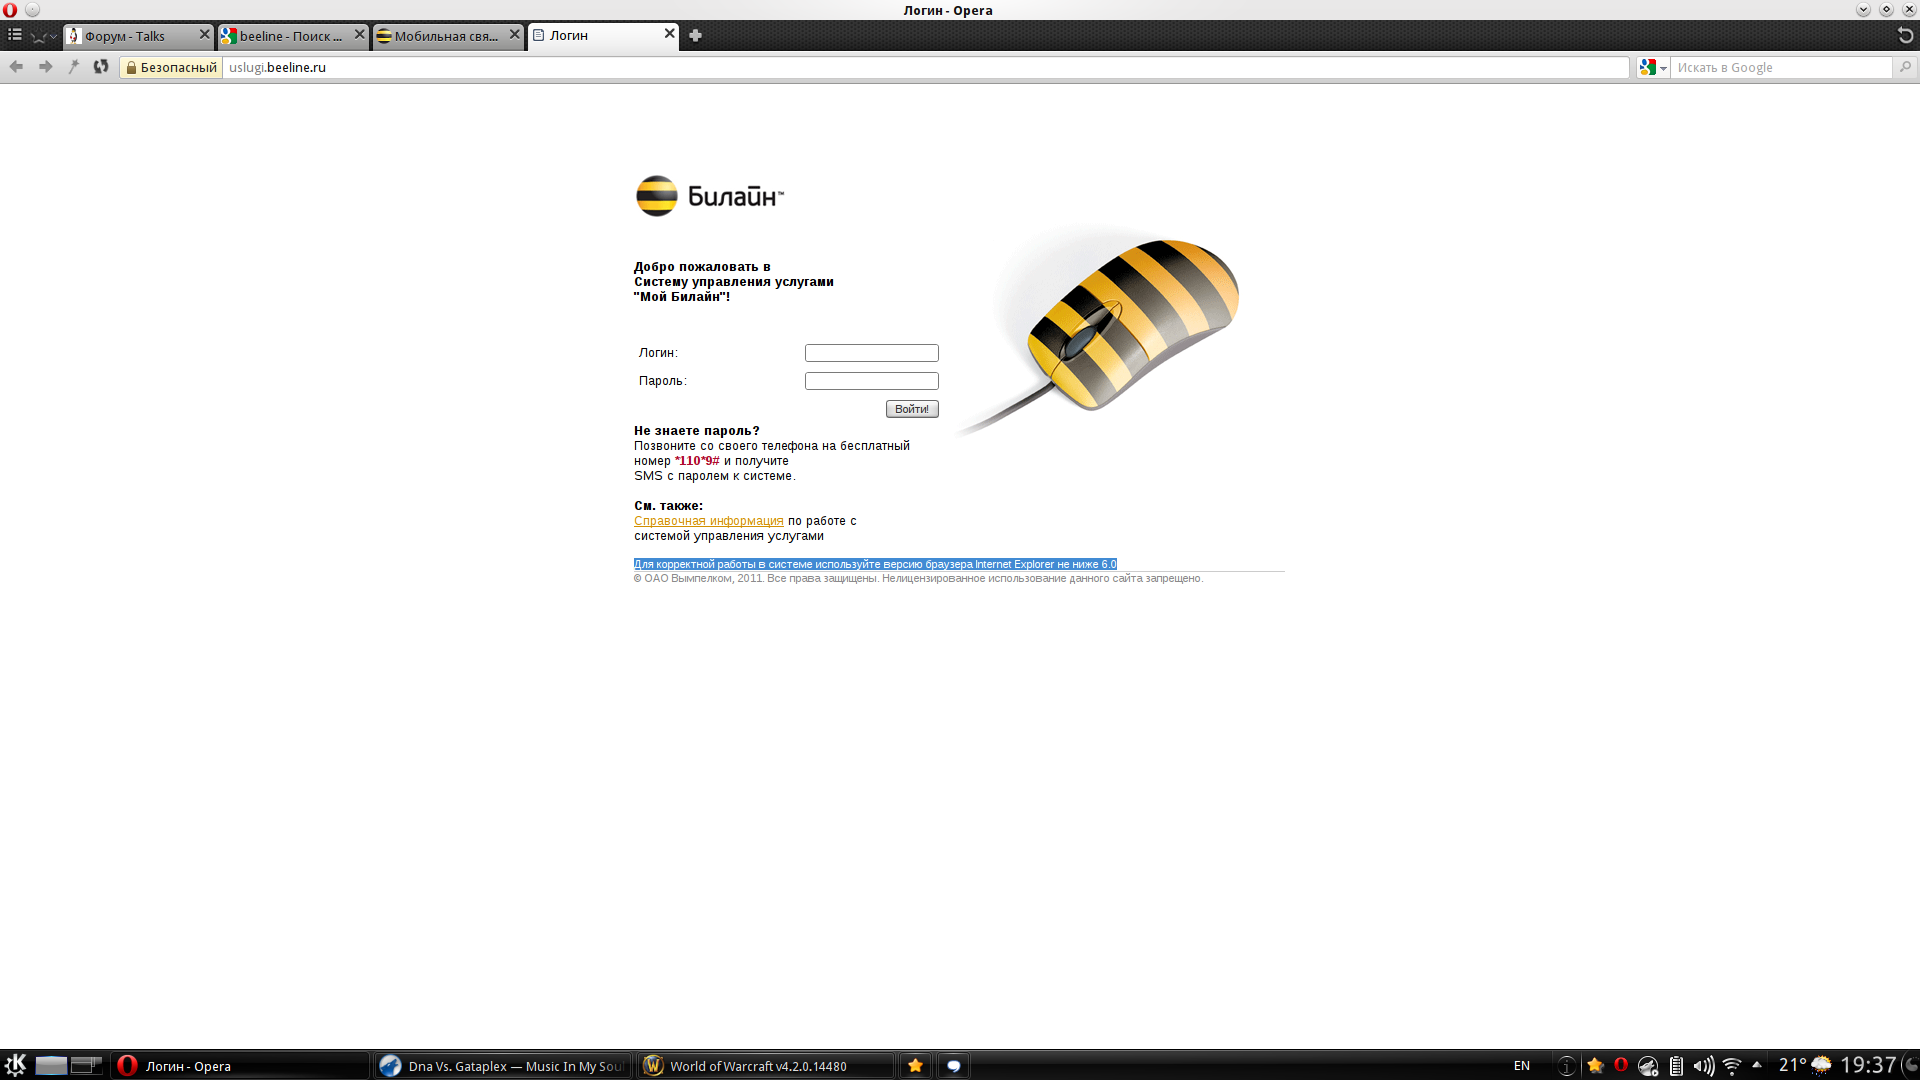This screenshot has width=1920, height=1080.
Task: Click the Opera system tray icon
Action: [x=1621, y=1065]
